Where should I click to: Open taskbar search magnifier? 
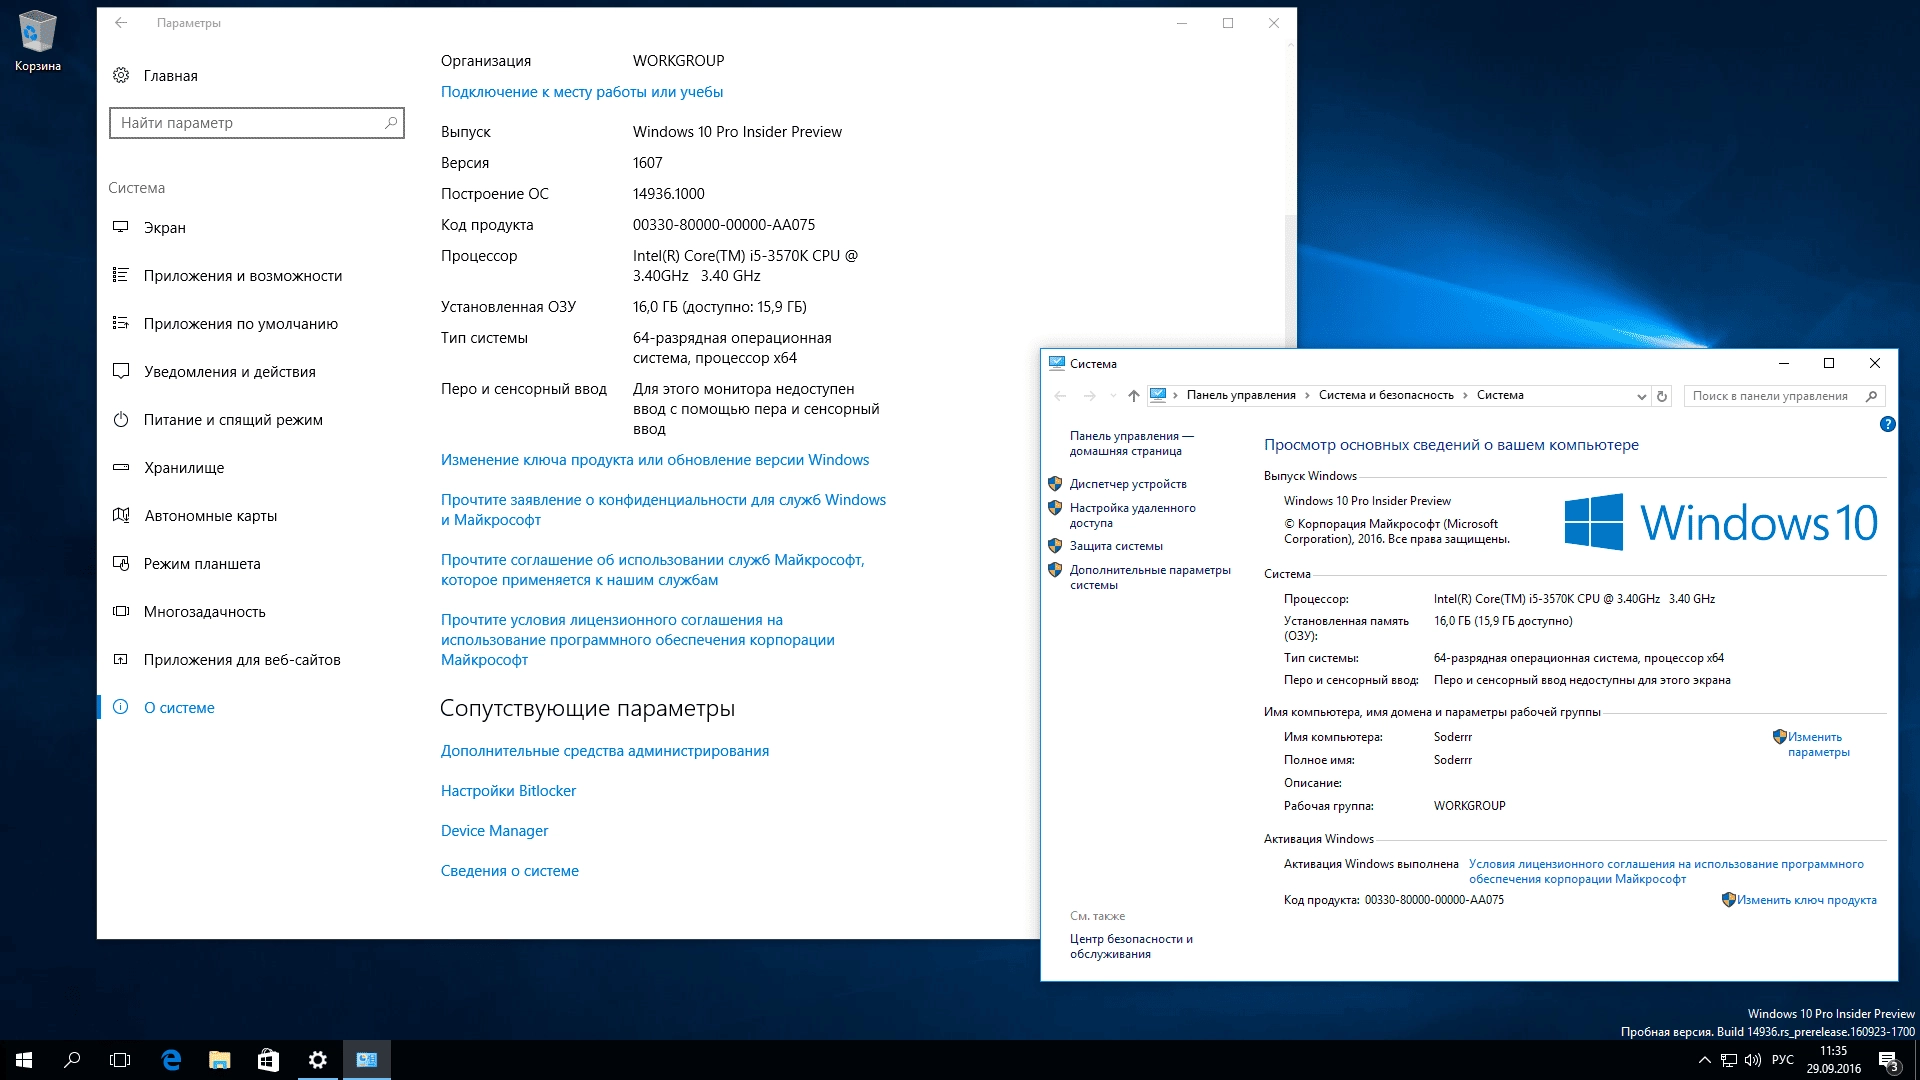click(x=72, y=1060)
